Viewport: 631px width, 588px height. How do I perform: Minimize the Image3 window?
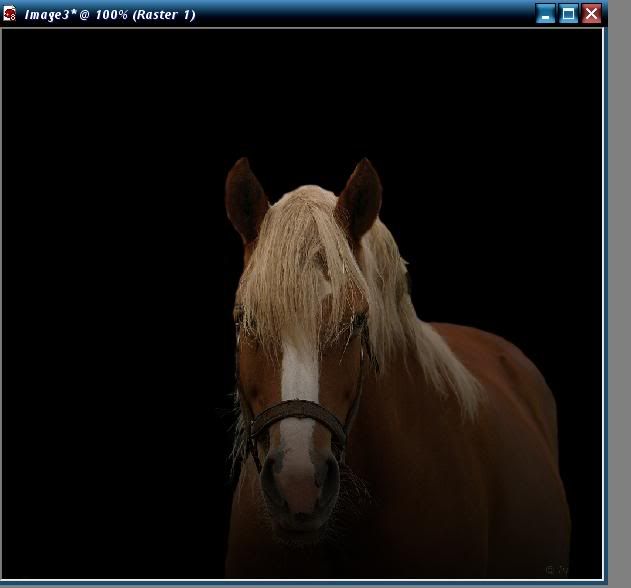click(x=545, y=14)
